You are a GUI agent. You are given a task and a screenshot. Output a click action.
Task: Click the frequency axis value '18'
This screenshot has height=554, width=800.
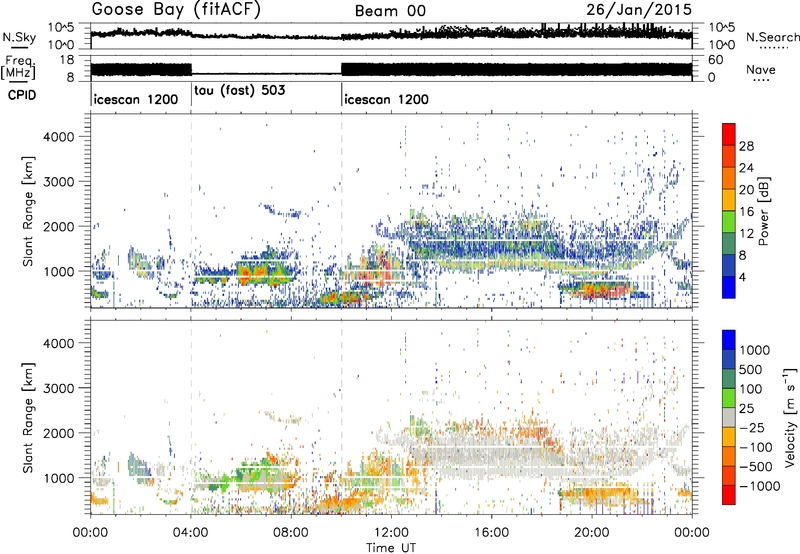[67, 60]
